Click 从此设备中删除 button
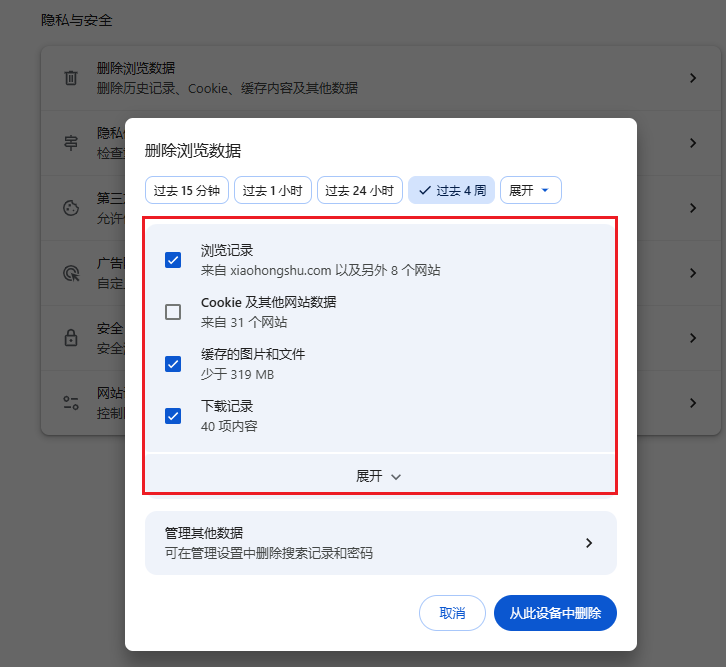Screen dimensions: 726x667 tap(555, 613)
